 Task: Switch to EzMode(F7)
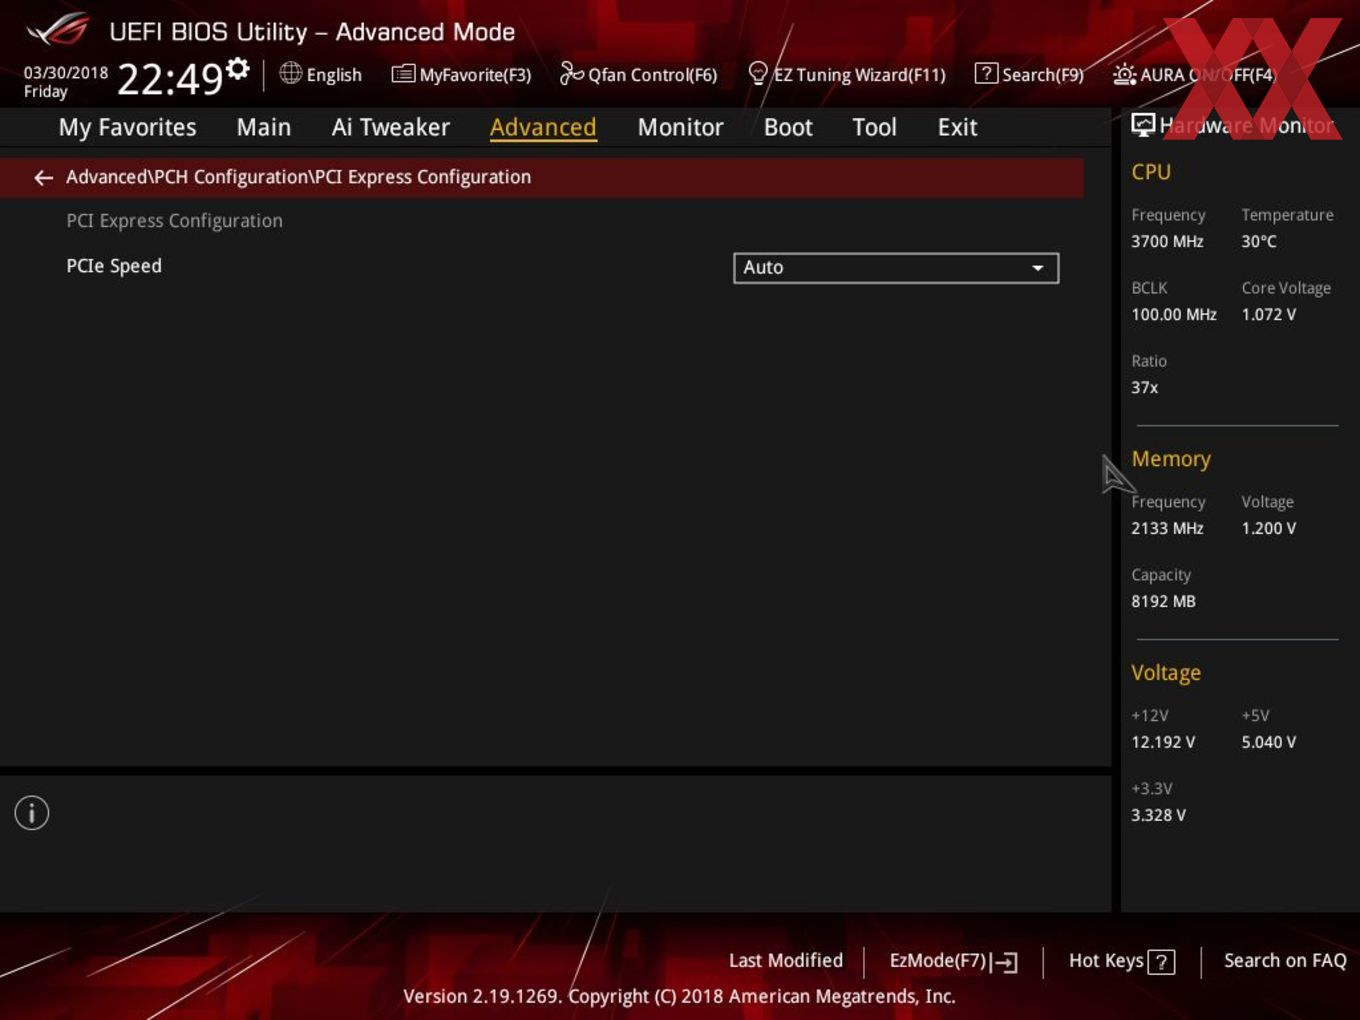[x=953, y=961]
